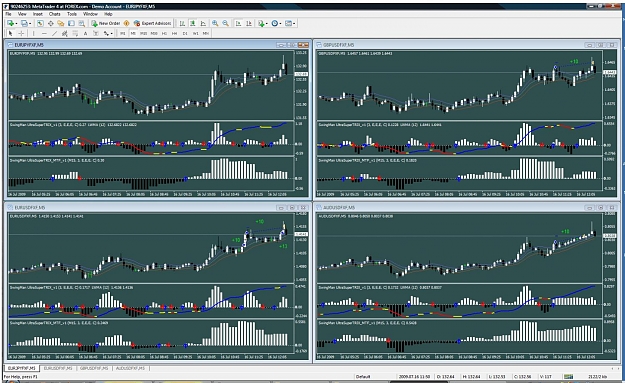Open the Help menu

tap(108, 14)
